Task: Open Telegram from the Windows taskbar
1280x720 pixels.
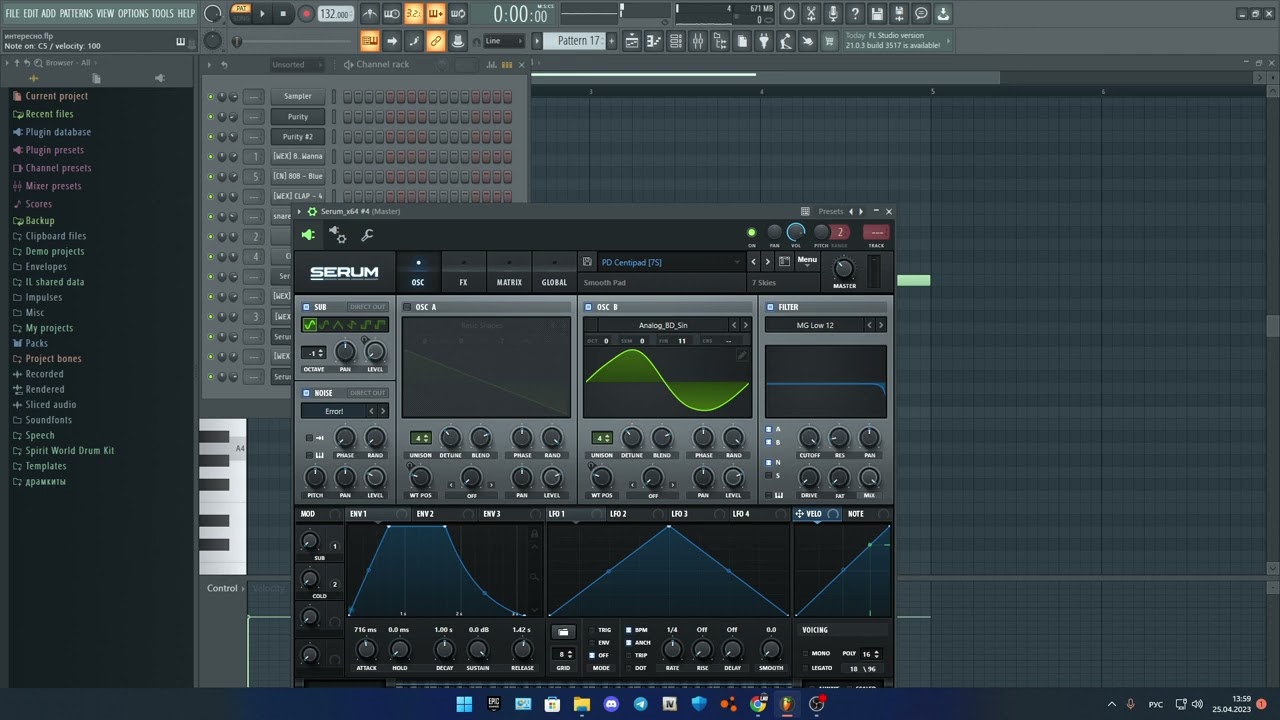Action: [x=640, y=704]
